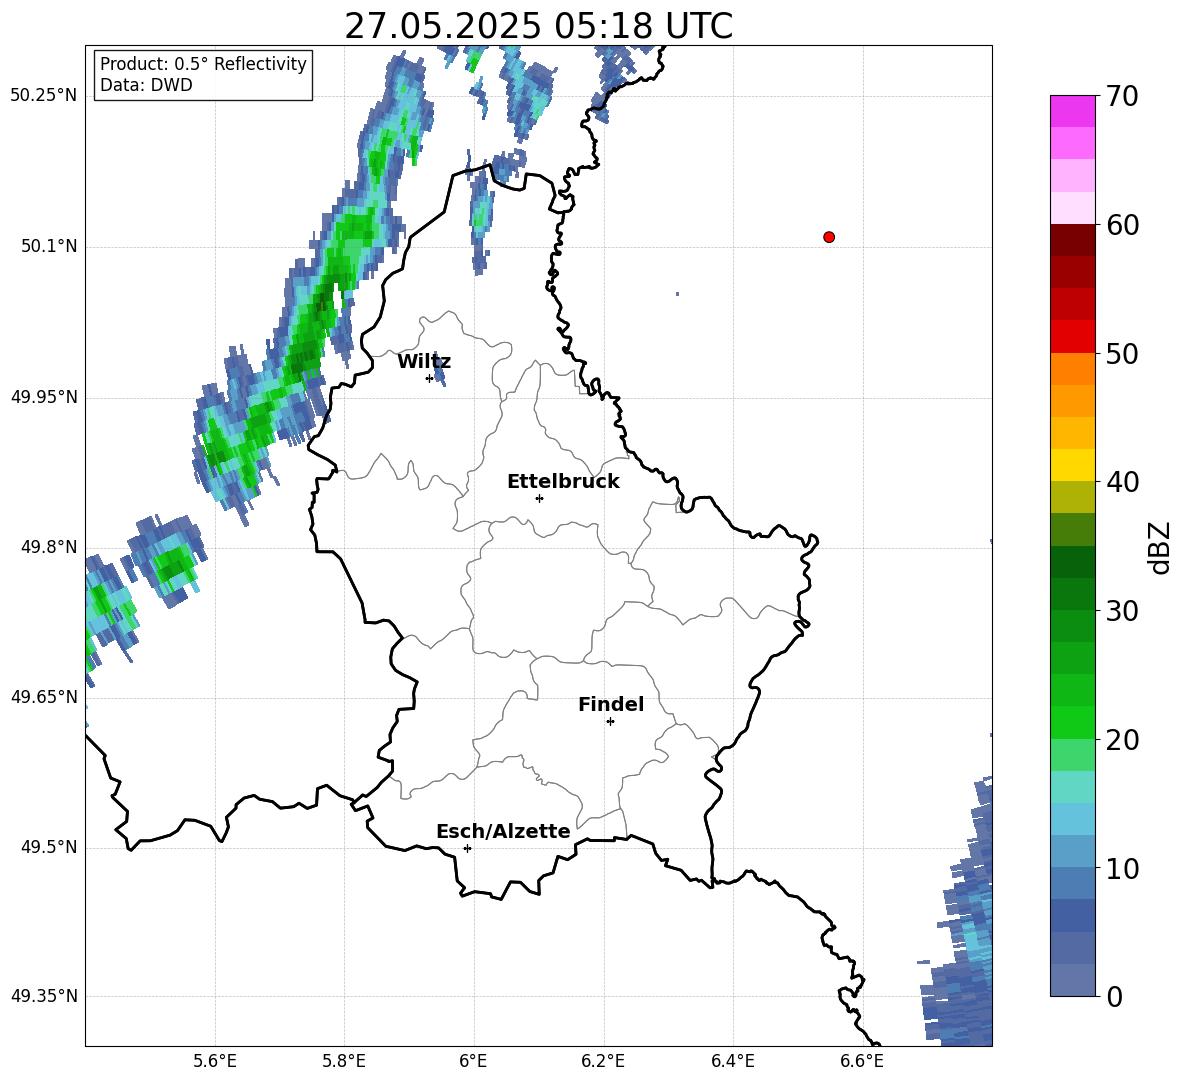This screenshot has width=1184, height=1081.
Task: Click the Wiltz city label
Action: click(424, 362)
